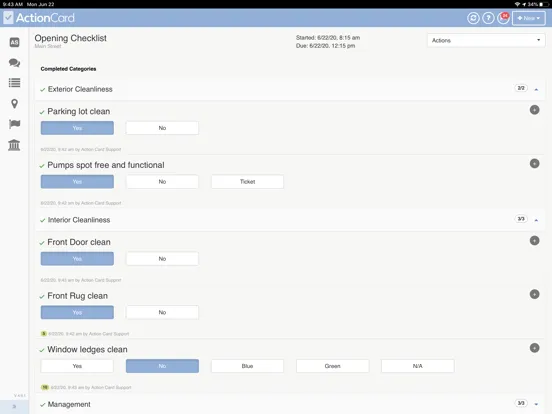Screen dimensions: 552x414
Task: Collapse the Exterior Cleanliness category
Action: [536, 89]
